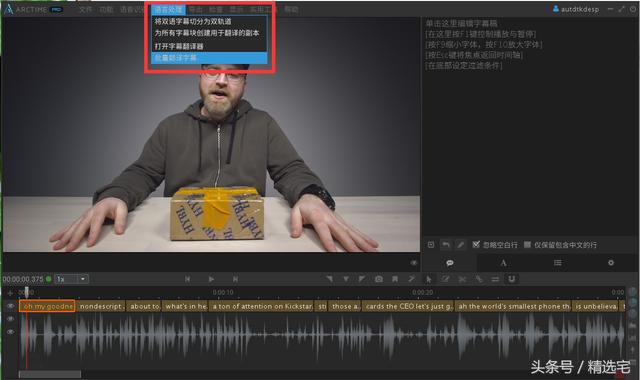Click the play button under the video
This screenshot has height=380, width=640.
tap(211, 279)
